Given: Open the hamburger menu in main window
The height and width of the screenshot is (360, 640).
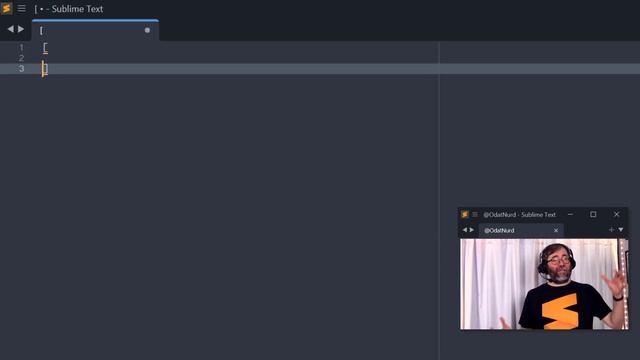Looking at the screenshot, I should (x=22, y=9).
